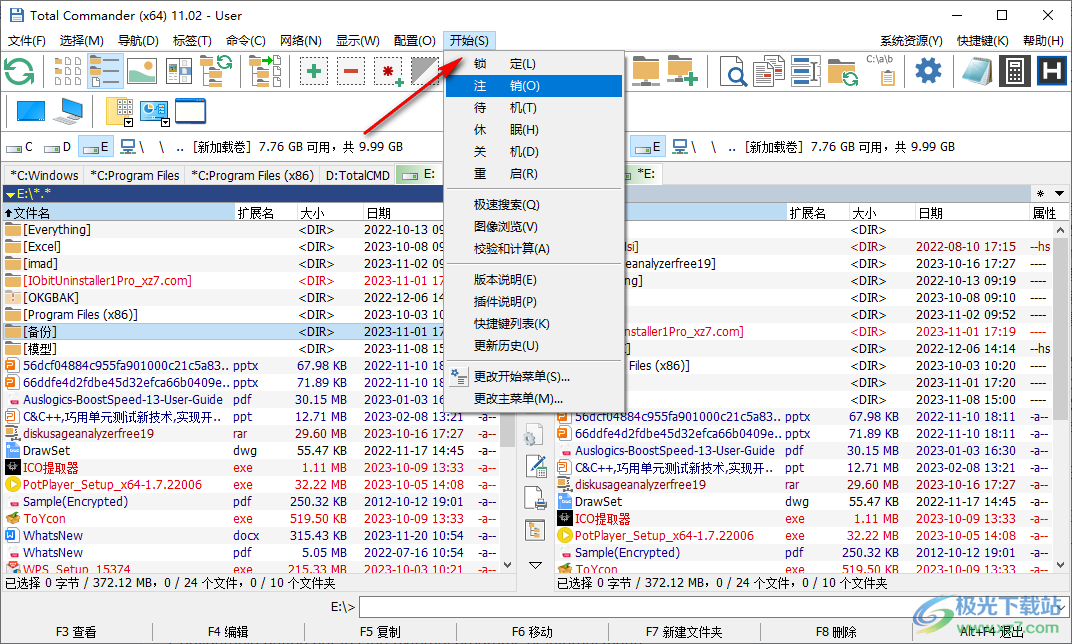Open dropdown of the folder grid toolbar button

pos(129,123)
